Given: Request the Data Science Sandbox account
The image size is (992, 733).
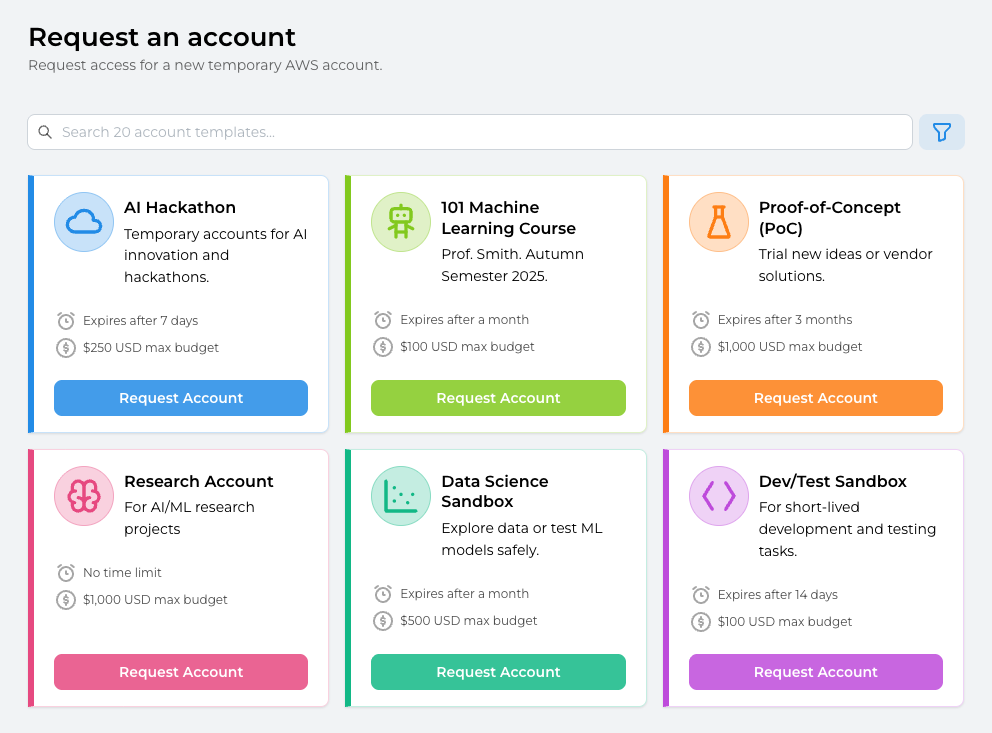Looking at the screenshot, I should [x=498, y=672].
